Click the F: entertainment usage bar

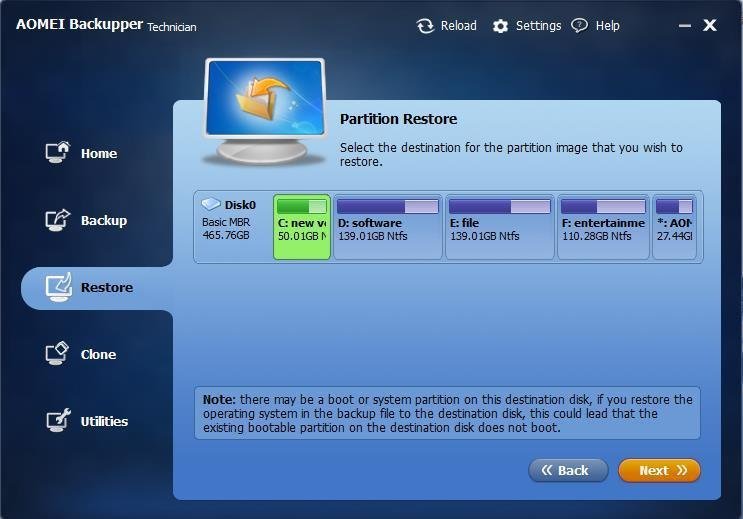click(x=603, y=206)
